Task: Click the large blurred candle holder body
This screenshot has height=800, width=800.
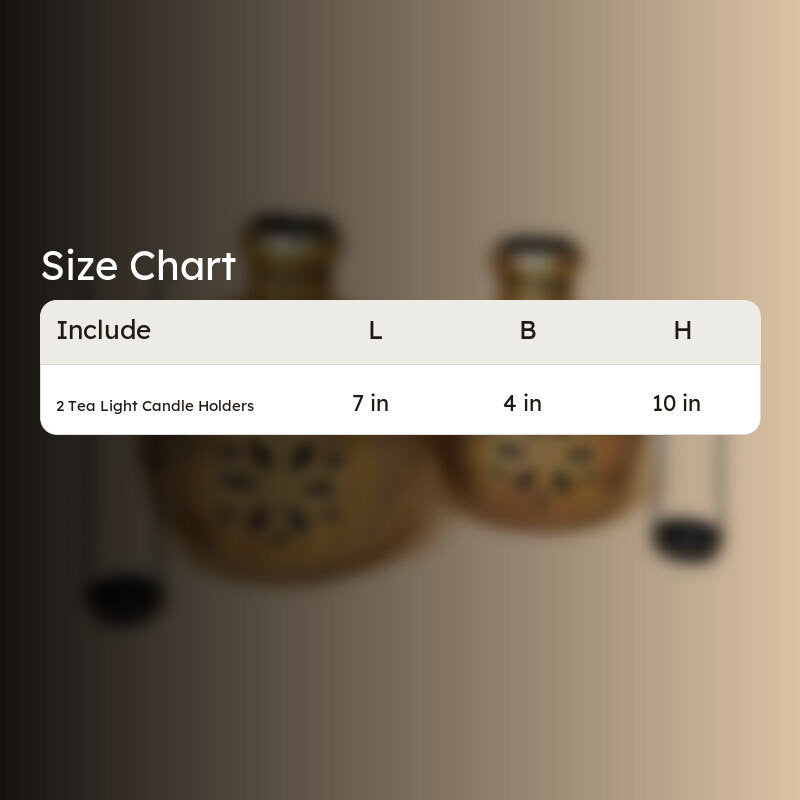Action: (x=286, y=505)
